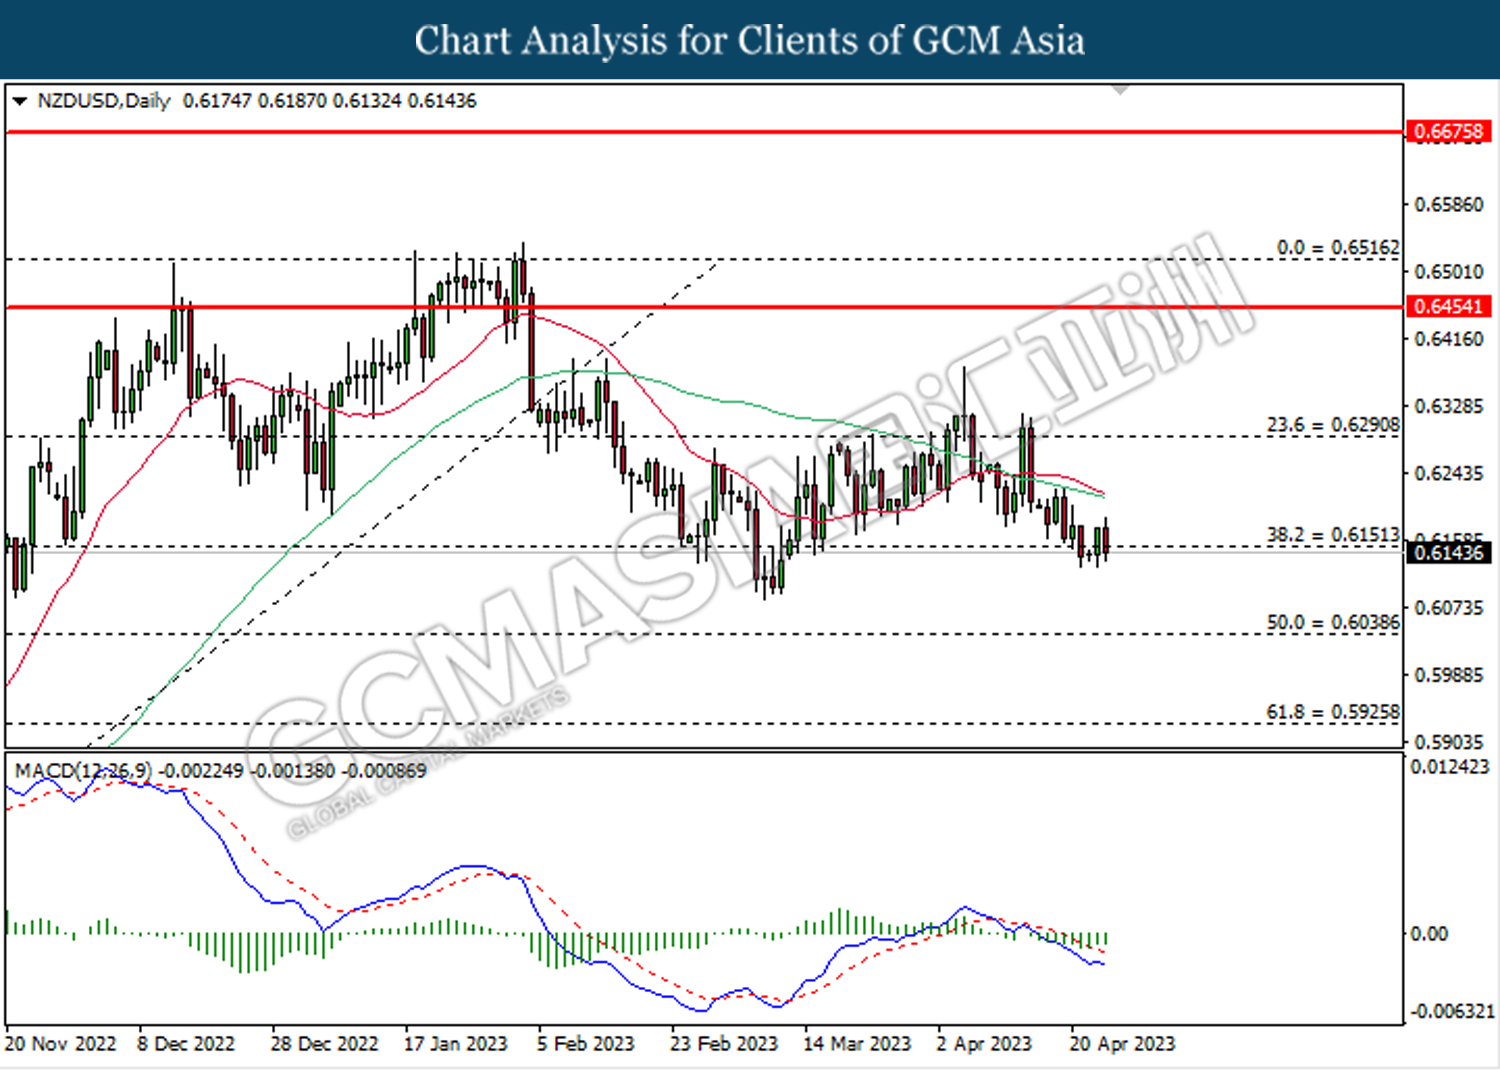Click the price axis value 0.59035
Screen dimensions: 1500x1071
[x=1449, y=742]
